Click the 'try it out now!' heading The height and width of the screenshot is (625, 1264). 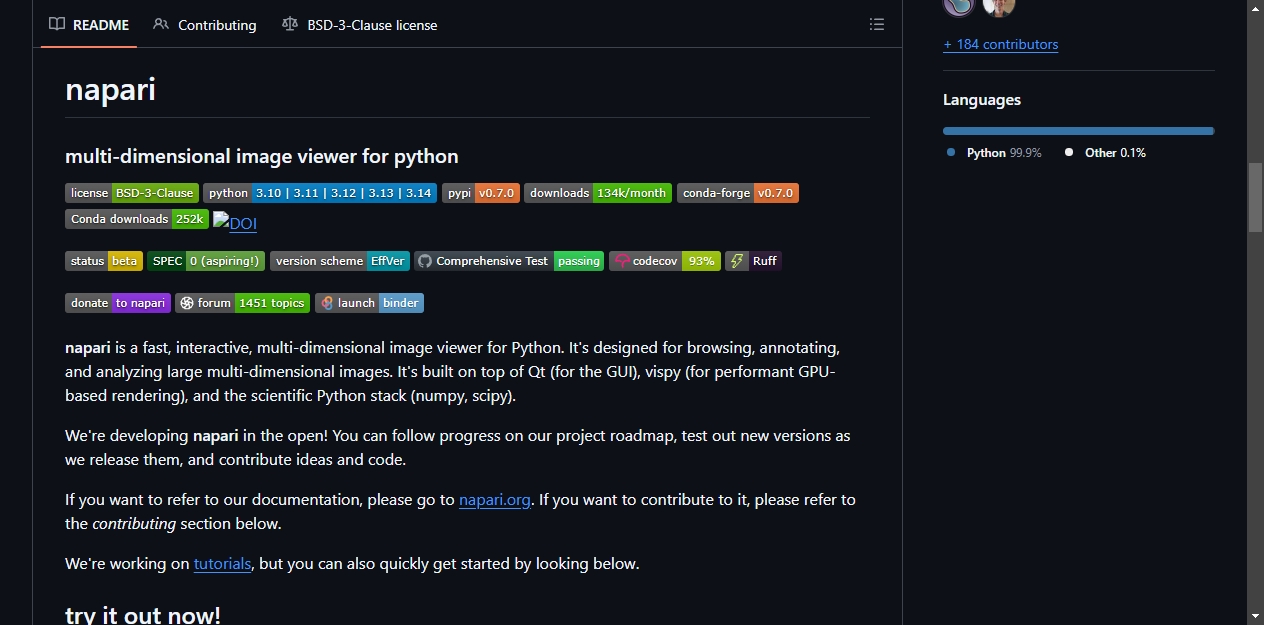143,614
